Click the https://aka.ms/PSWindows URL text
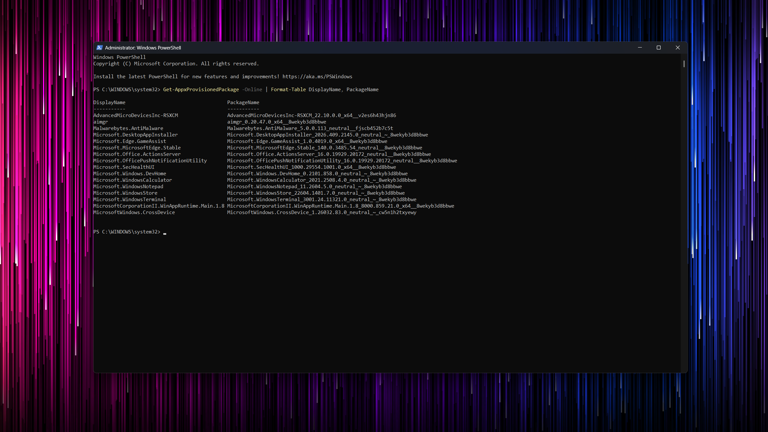The height and width of the screenshot is (432, 768). (x=317, y=76)
